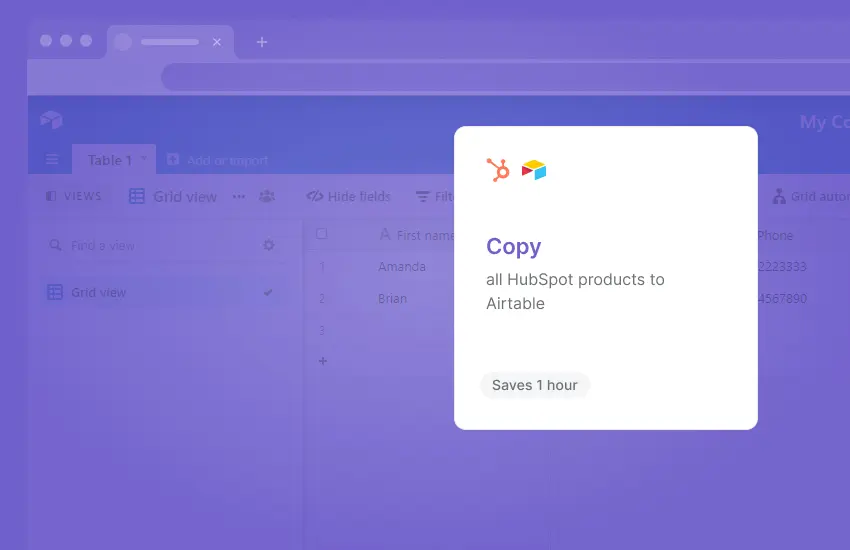Viewport: 850px width, 550px height.
Task: Click the checkmark next to sidebar Grid view
Action: point(268,293)
